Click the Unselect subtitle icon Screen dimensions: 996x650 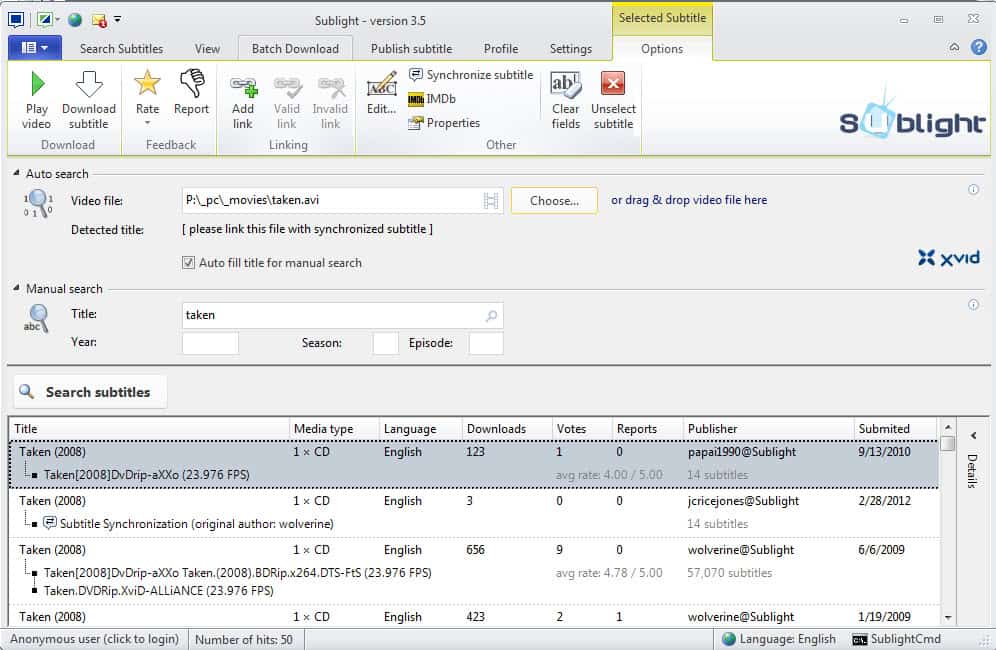point(612,98)
